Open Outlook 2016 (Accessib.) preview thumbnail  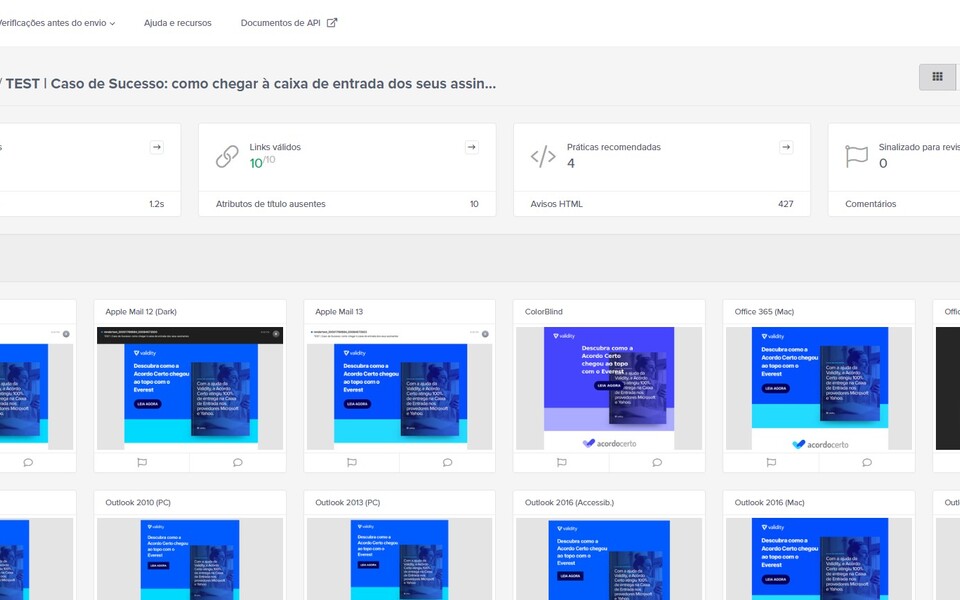[x=609, y=559]
